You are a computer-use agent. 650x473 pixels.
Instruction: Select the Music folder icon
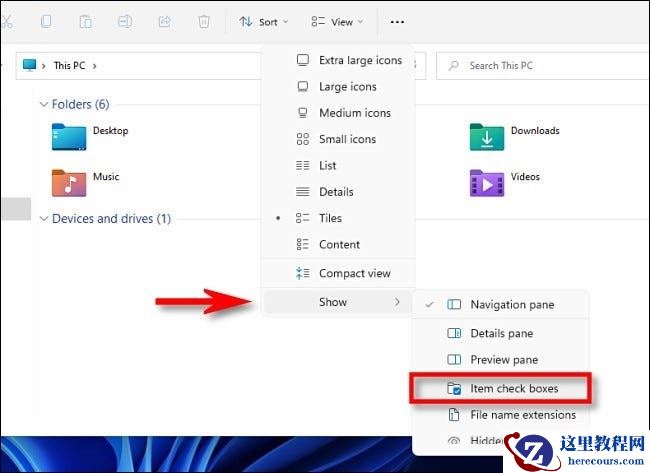(x=69, y=183)
